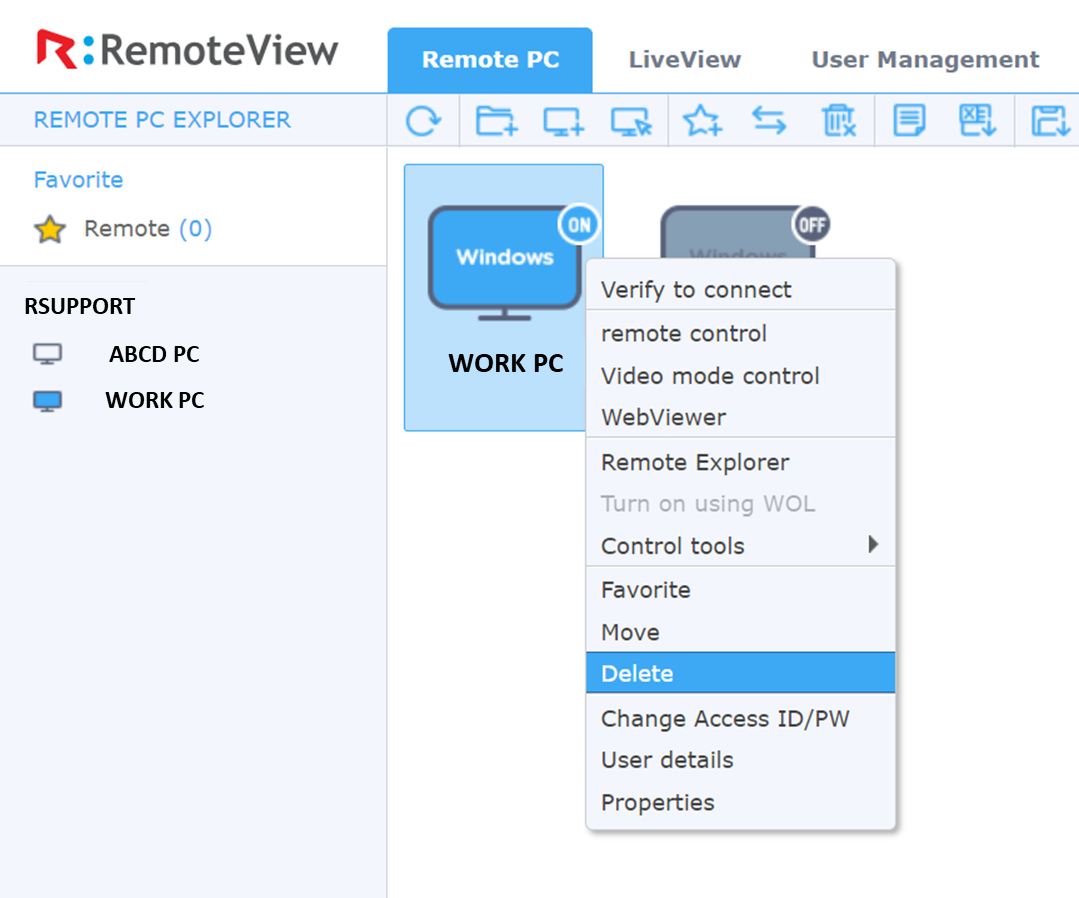Click the RemoteView logo

click(187, 50)
